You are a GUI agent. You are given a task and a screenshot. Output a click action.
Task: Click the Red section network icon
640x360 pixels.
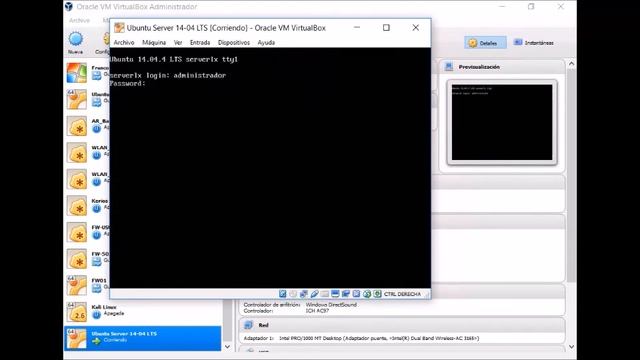tap(248, 325)
